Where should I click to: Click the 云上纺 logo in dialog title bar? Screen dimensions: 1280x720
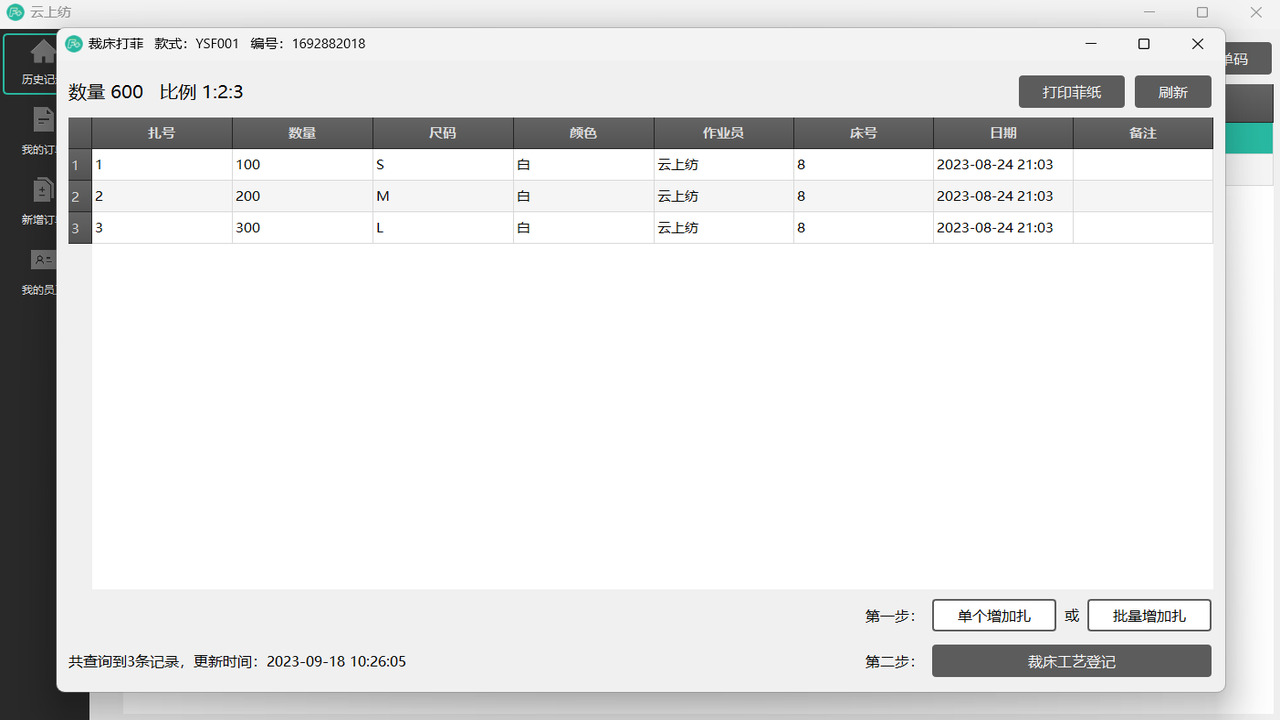(x=74, y=44)
